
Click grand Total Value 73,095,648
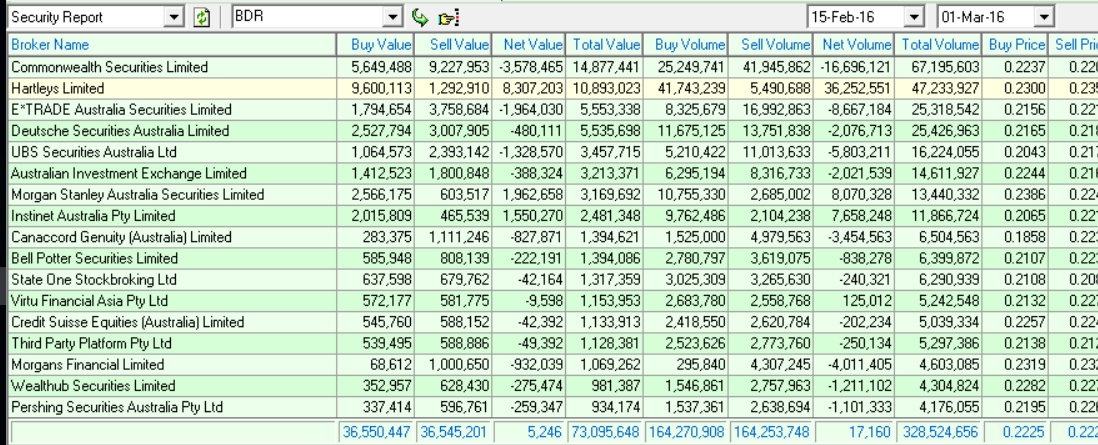[606, 432]
